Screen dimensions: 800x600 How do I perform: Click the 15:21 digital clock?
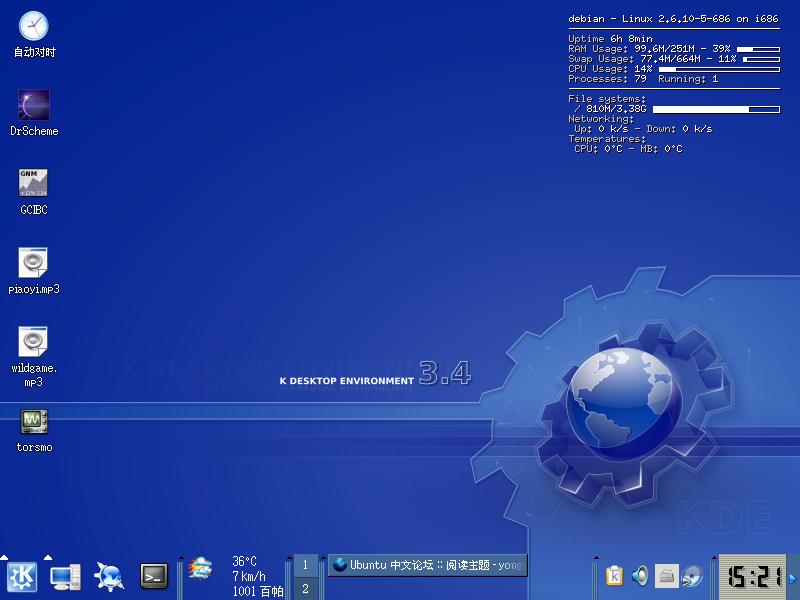[x=753, y=577]
